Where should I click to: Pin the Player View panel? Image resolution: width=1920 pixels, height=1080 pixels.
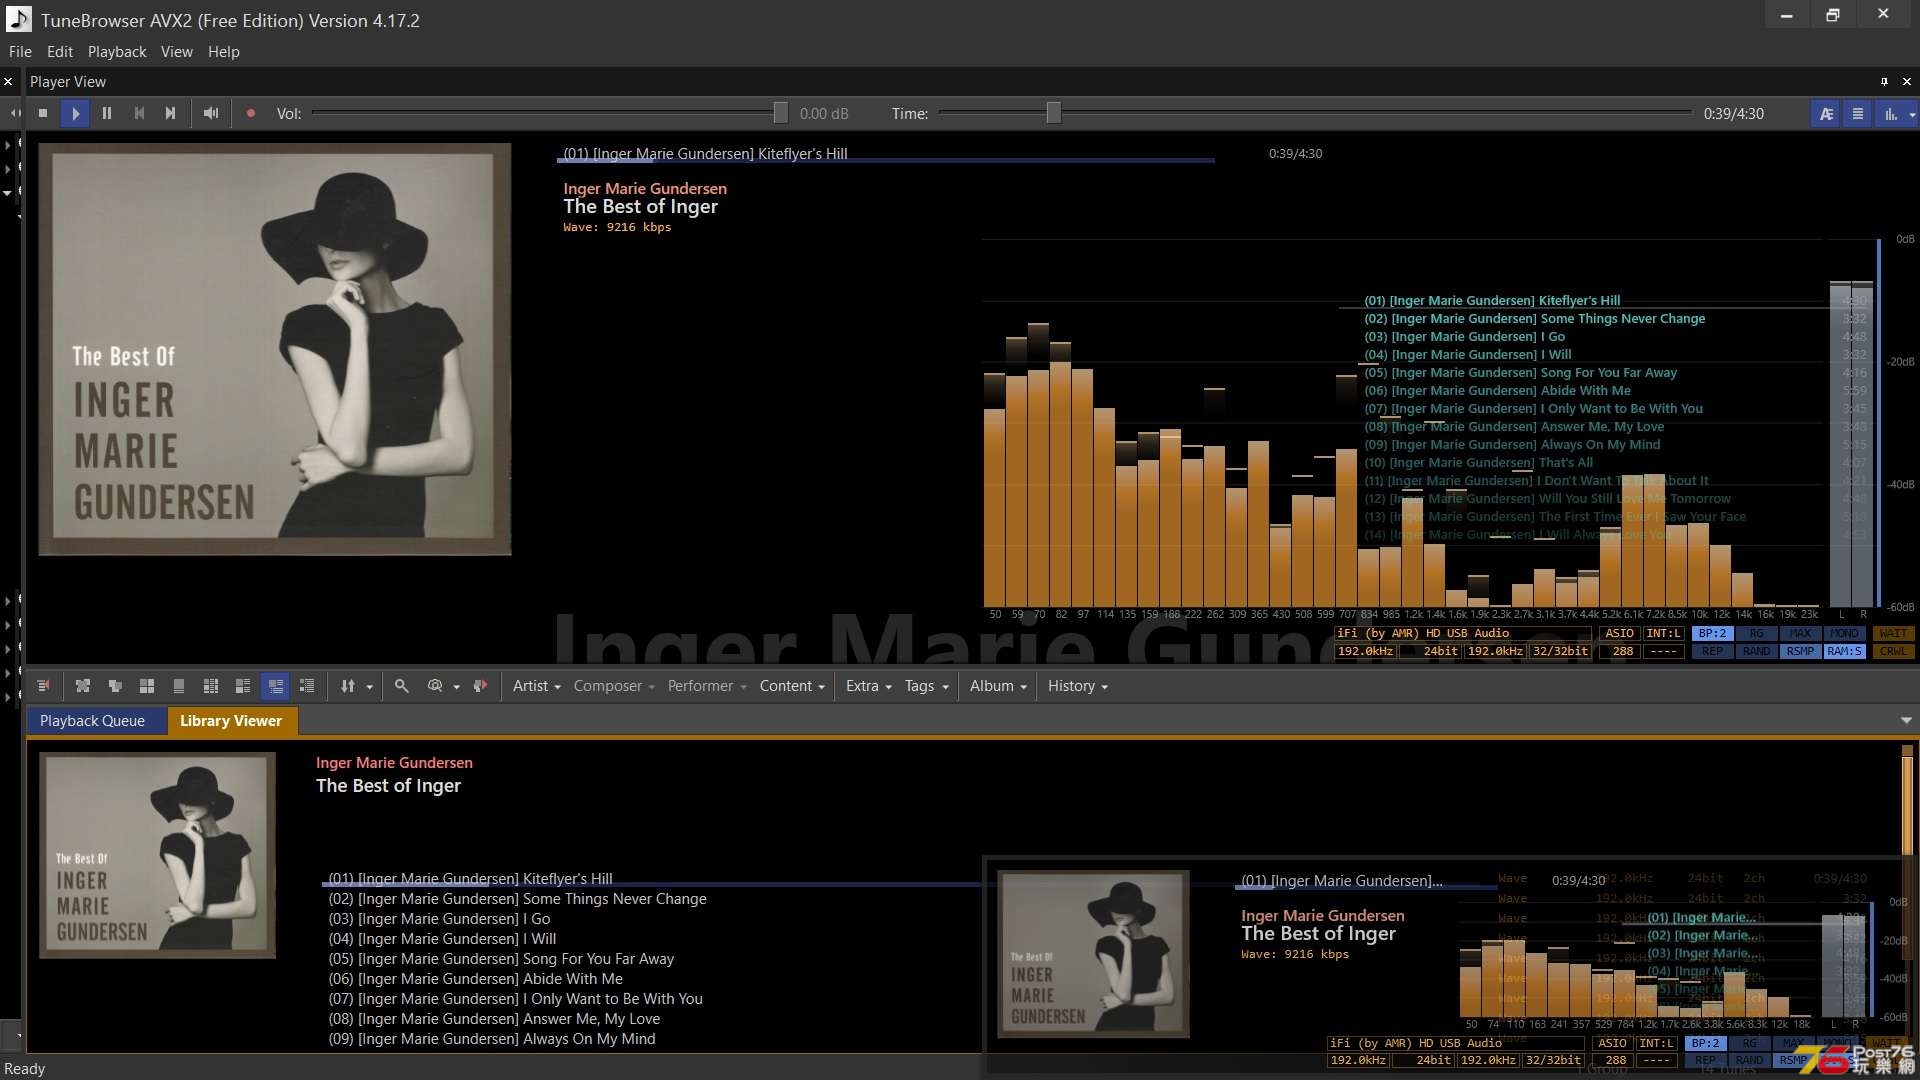(x=1884, y=81)
